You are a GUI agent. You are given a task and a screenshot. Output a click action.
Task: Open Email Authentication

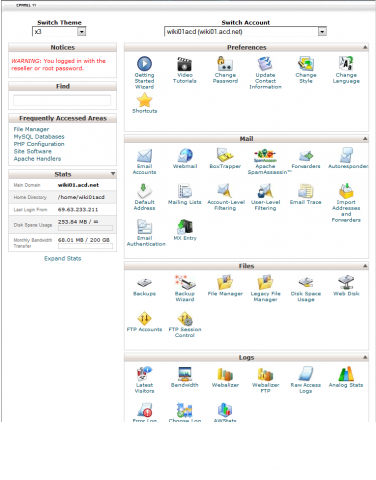click(146, 233)
